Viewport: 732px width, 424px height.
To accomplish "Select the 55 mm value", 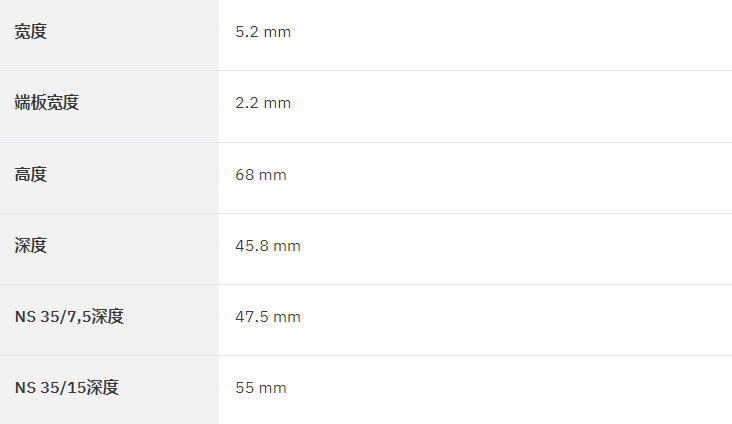I will 260,388.
